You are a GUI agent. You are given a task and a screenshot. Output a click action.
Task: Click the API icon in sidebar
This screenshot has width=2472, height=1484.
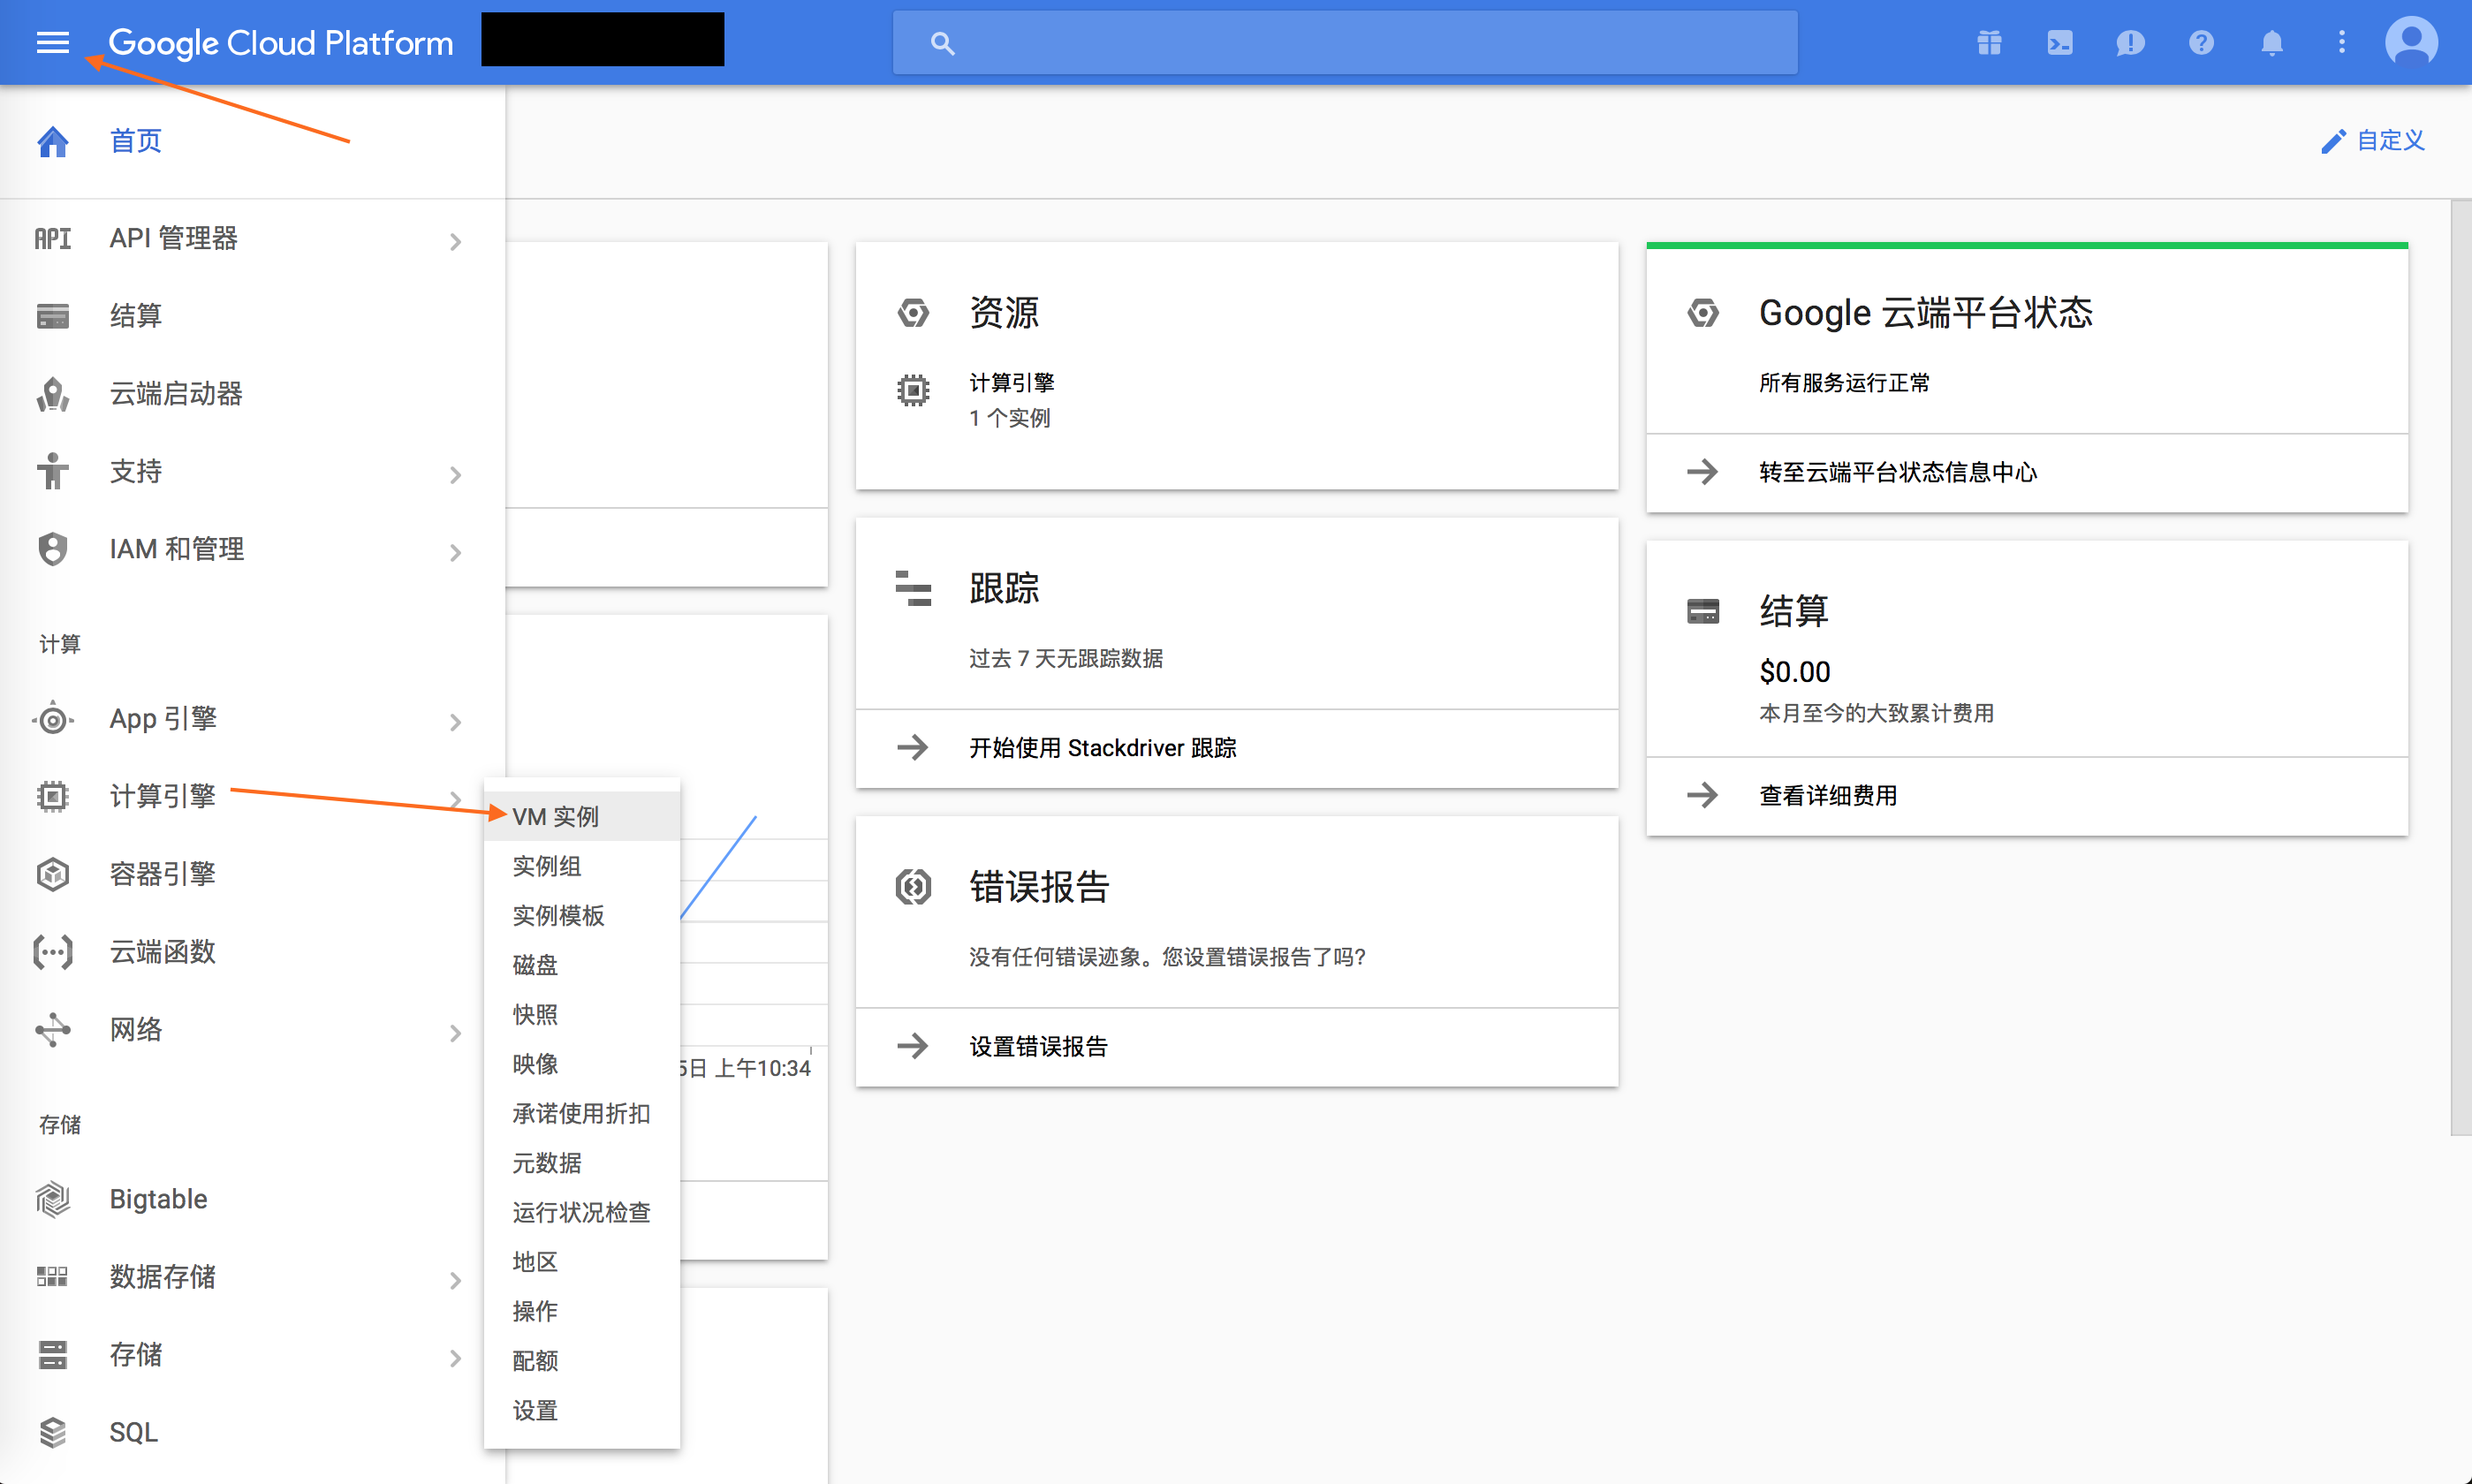tap(53, 238)
